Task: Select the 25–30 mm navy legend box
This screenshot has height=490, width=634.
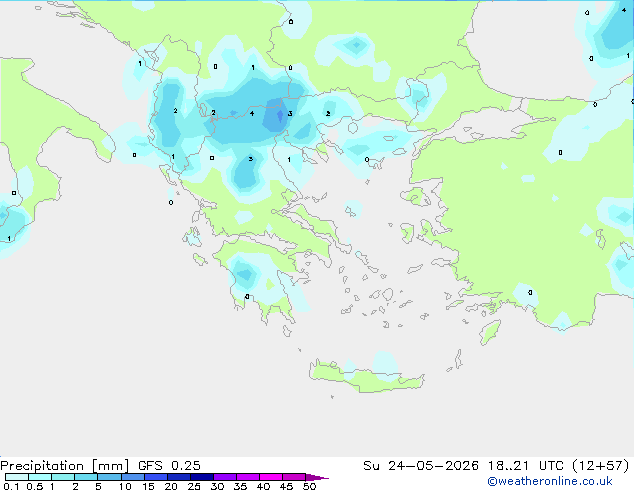Action: tap(201, 477)
